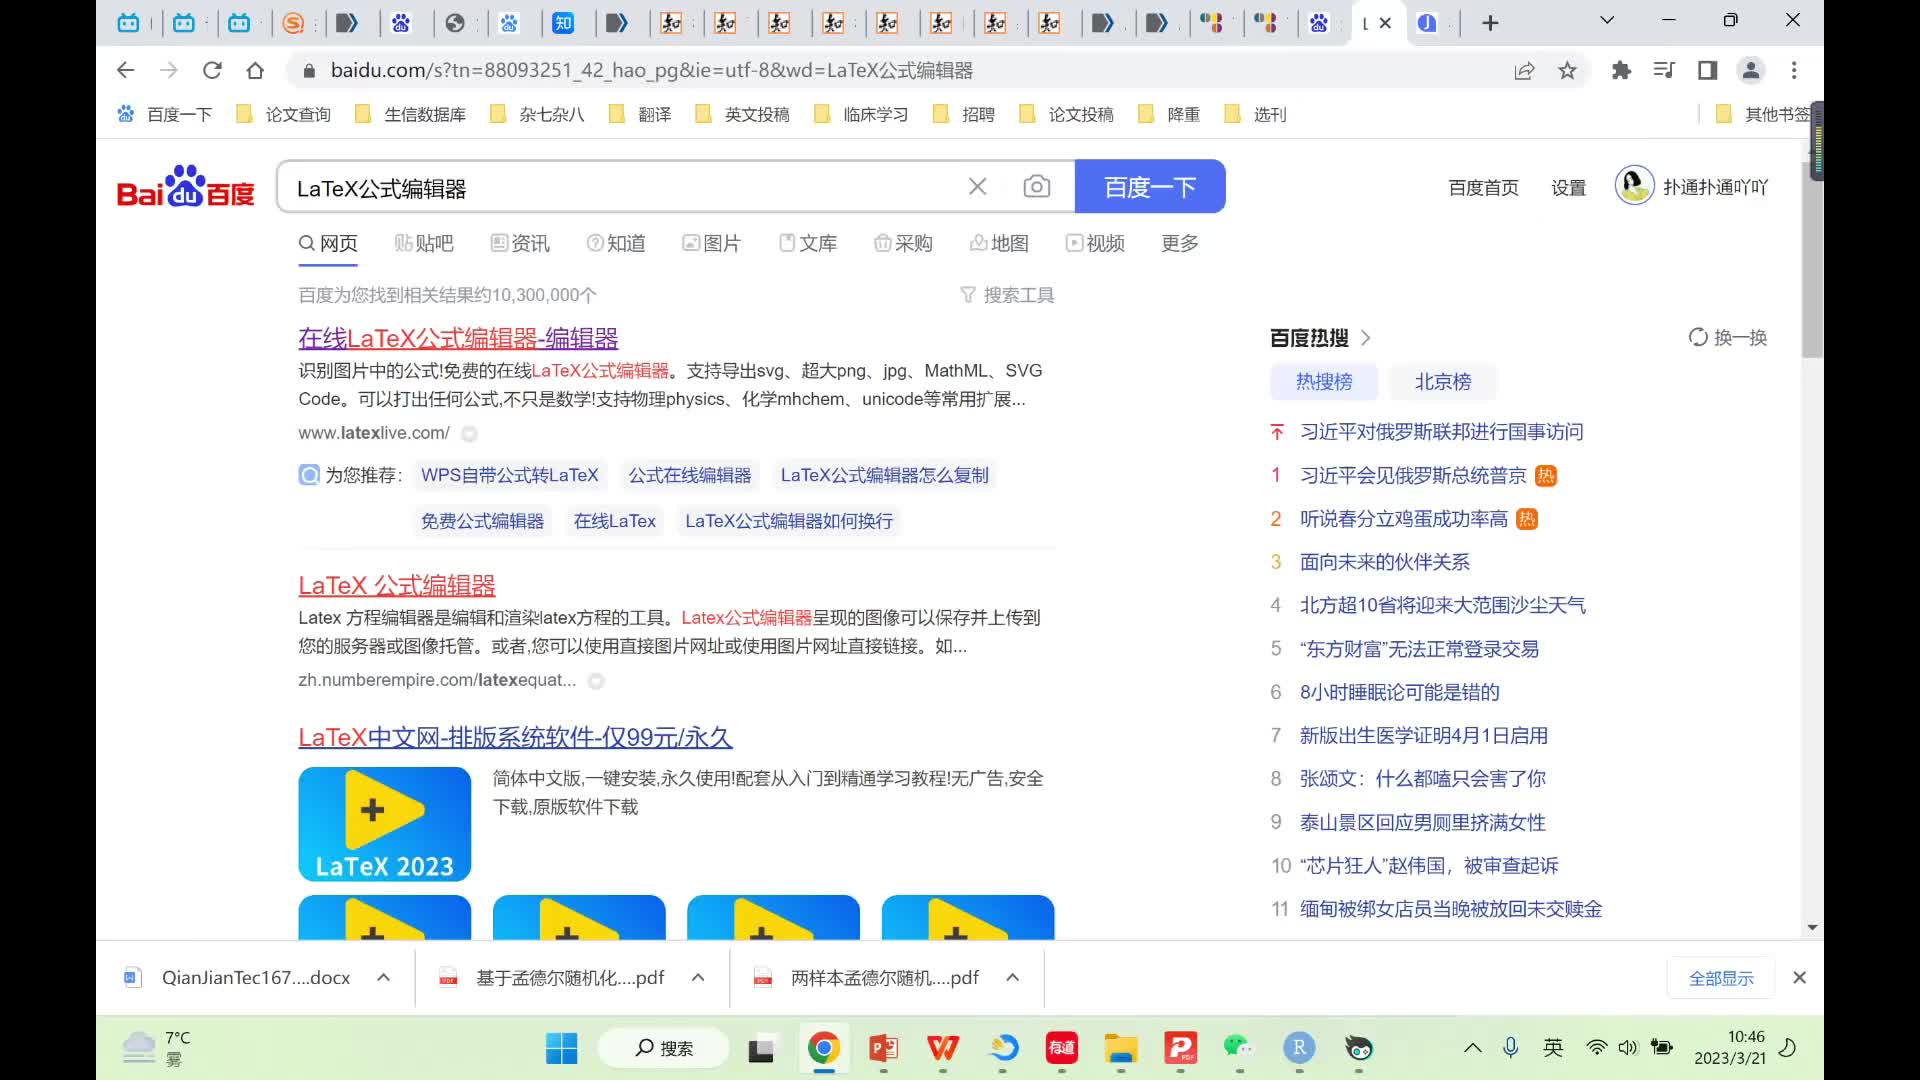Select the 北京榜 tab

[x=1443, y=382]
